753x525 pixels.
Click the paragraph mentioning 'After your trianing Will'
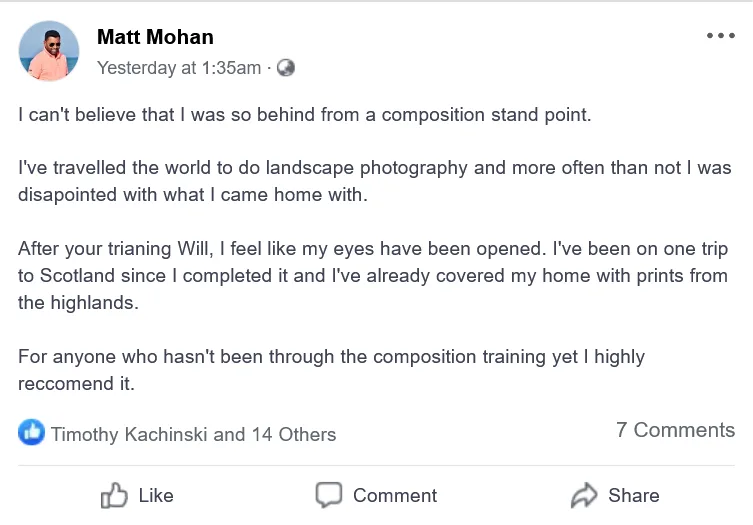click(x=372, y=275)
